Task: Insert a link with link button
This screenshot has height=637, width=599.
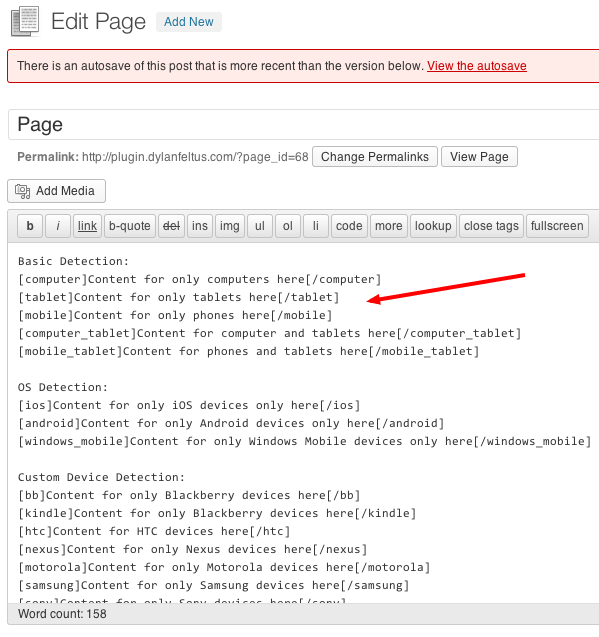Action: [x=87, y=226]
